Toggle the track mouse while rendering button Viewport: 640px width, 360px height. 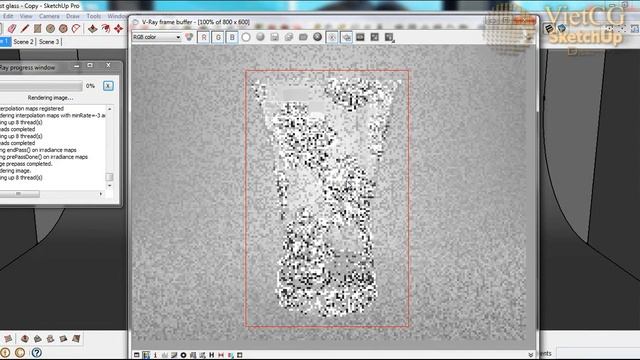point(332,37)
